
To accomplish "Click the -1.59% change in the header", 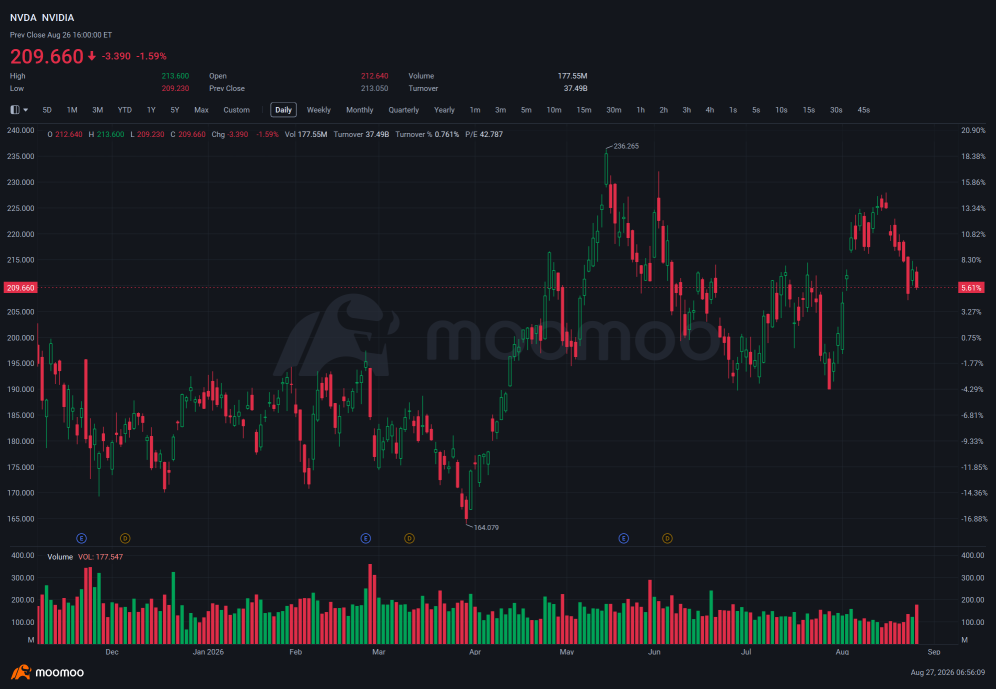I will tap(151, 56).
